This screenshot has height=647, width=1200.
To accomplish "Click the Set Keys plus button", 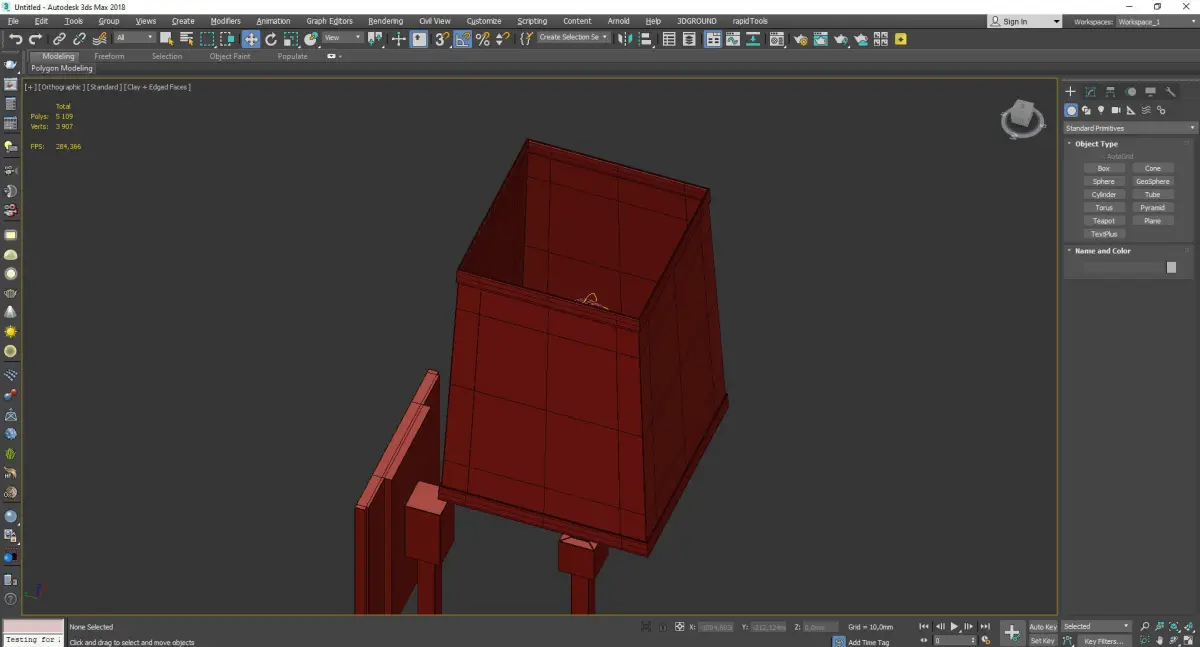I will (x=1012, y=632).
